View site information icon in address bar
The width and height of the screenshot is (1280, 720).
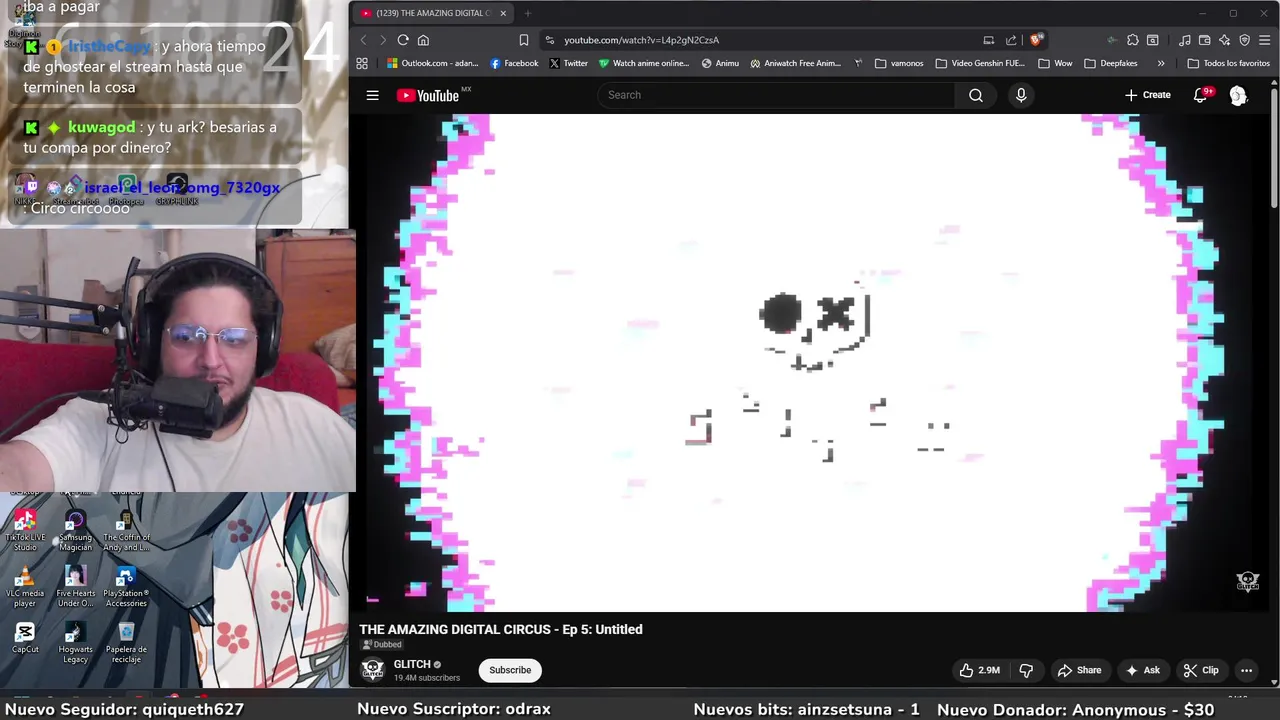point(549,40)
